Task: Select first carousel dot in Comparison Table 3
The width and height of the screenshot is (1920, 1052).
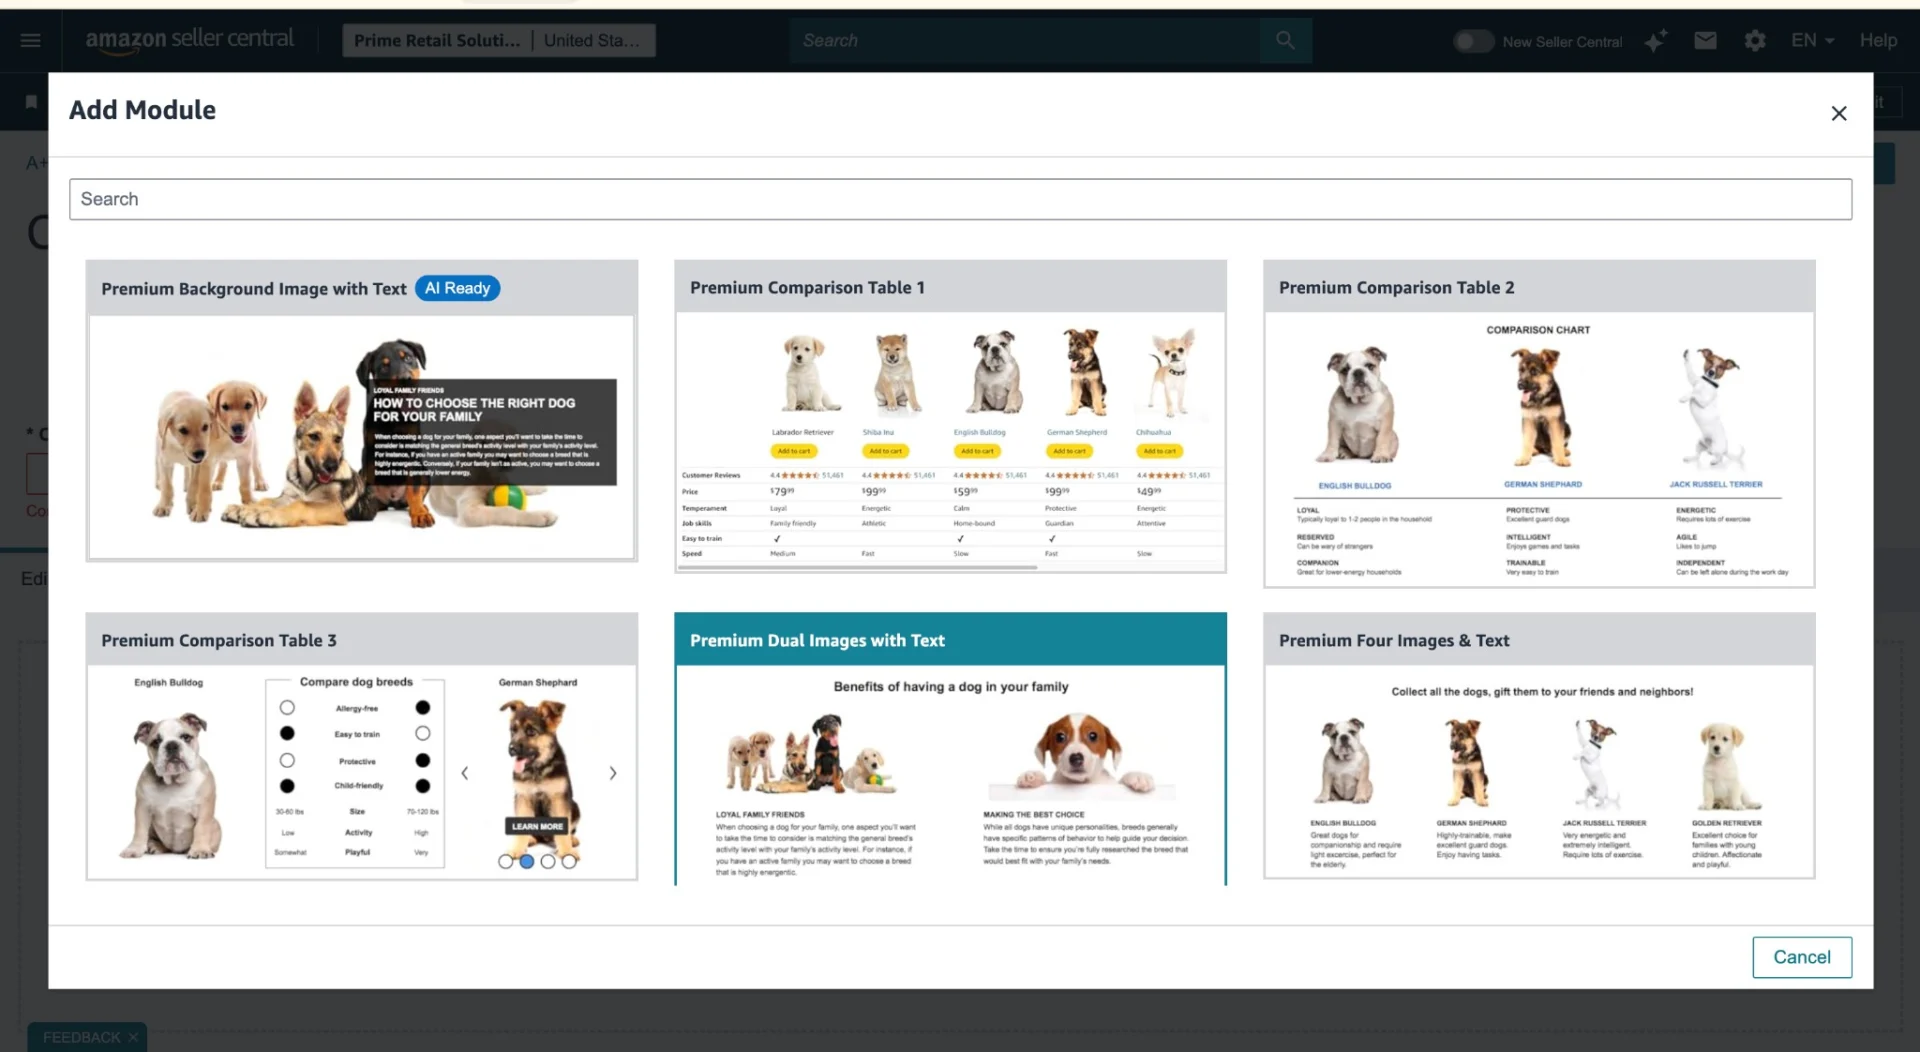Action: pyautogui.click(x=505, y=861)
